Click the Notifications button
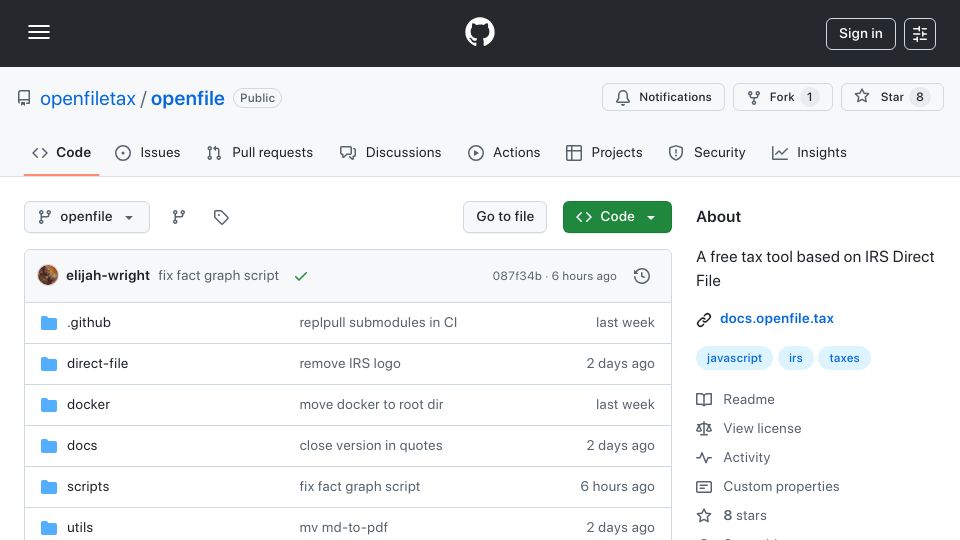 (x=663, y=97)
